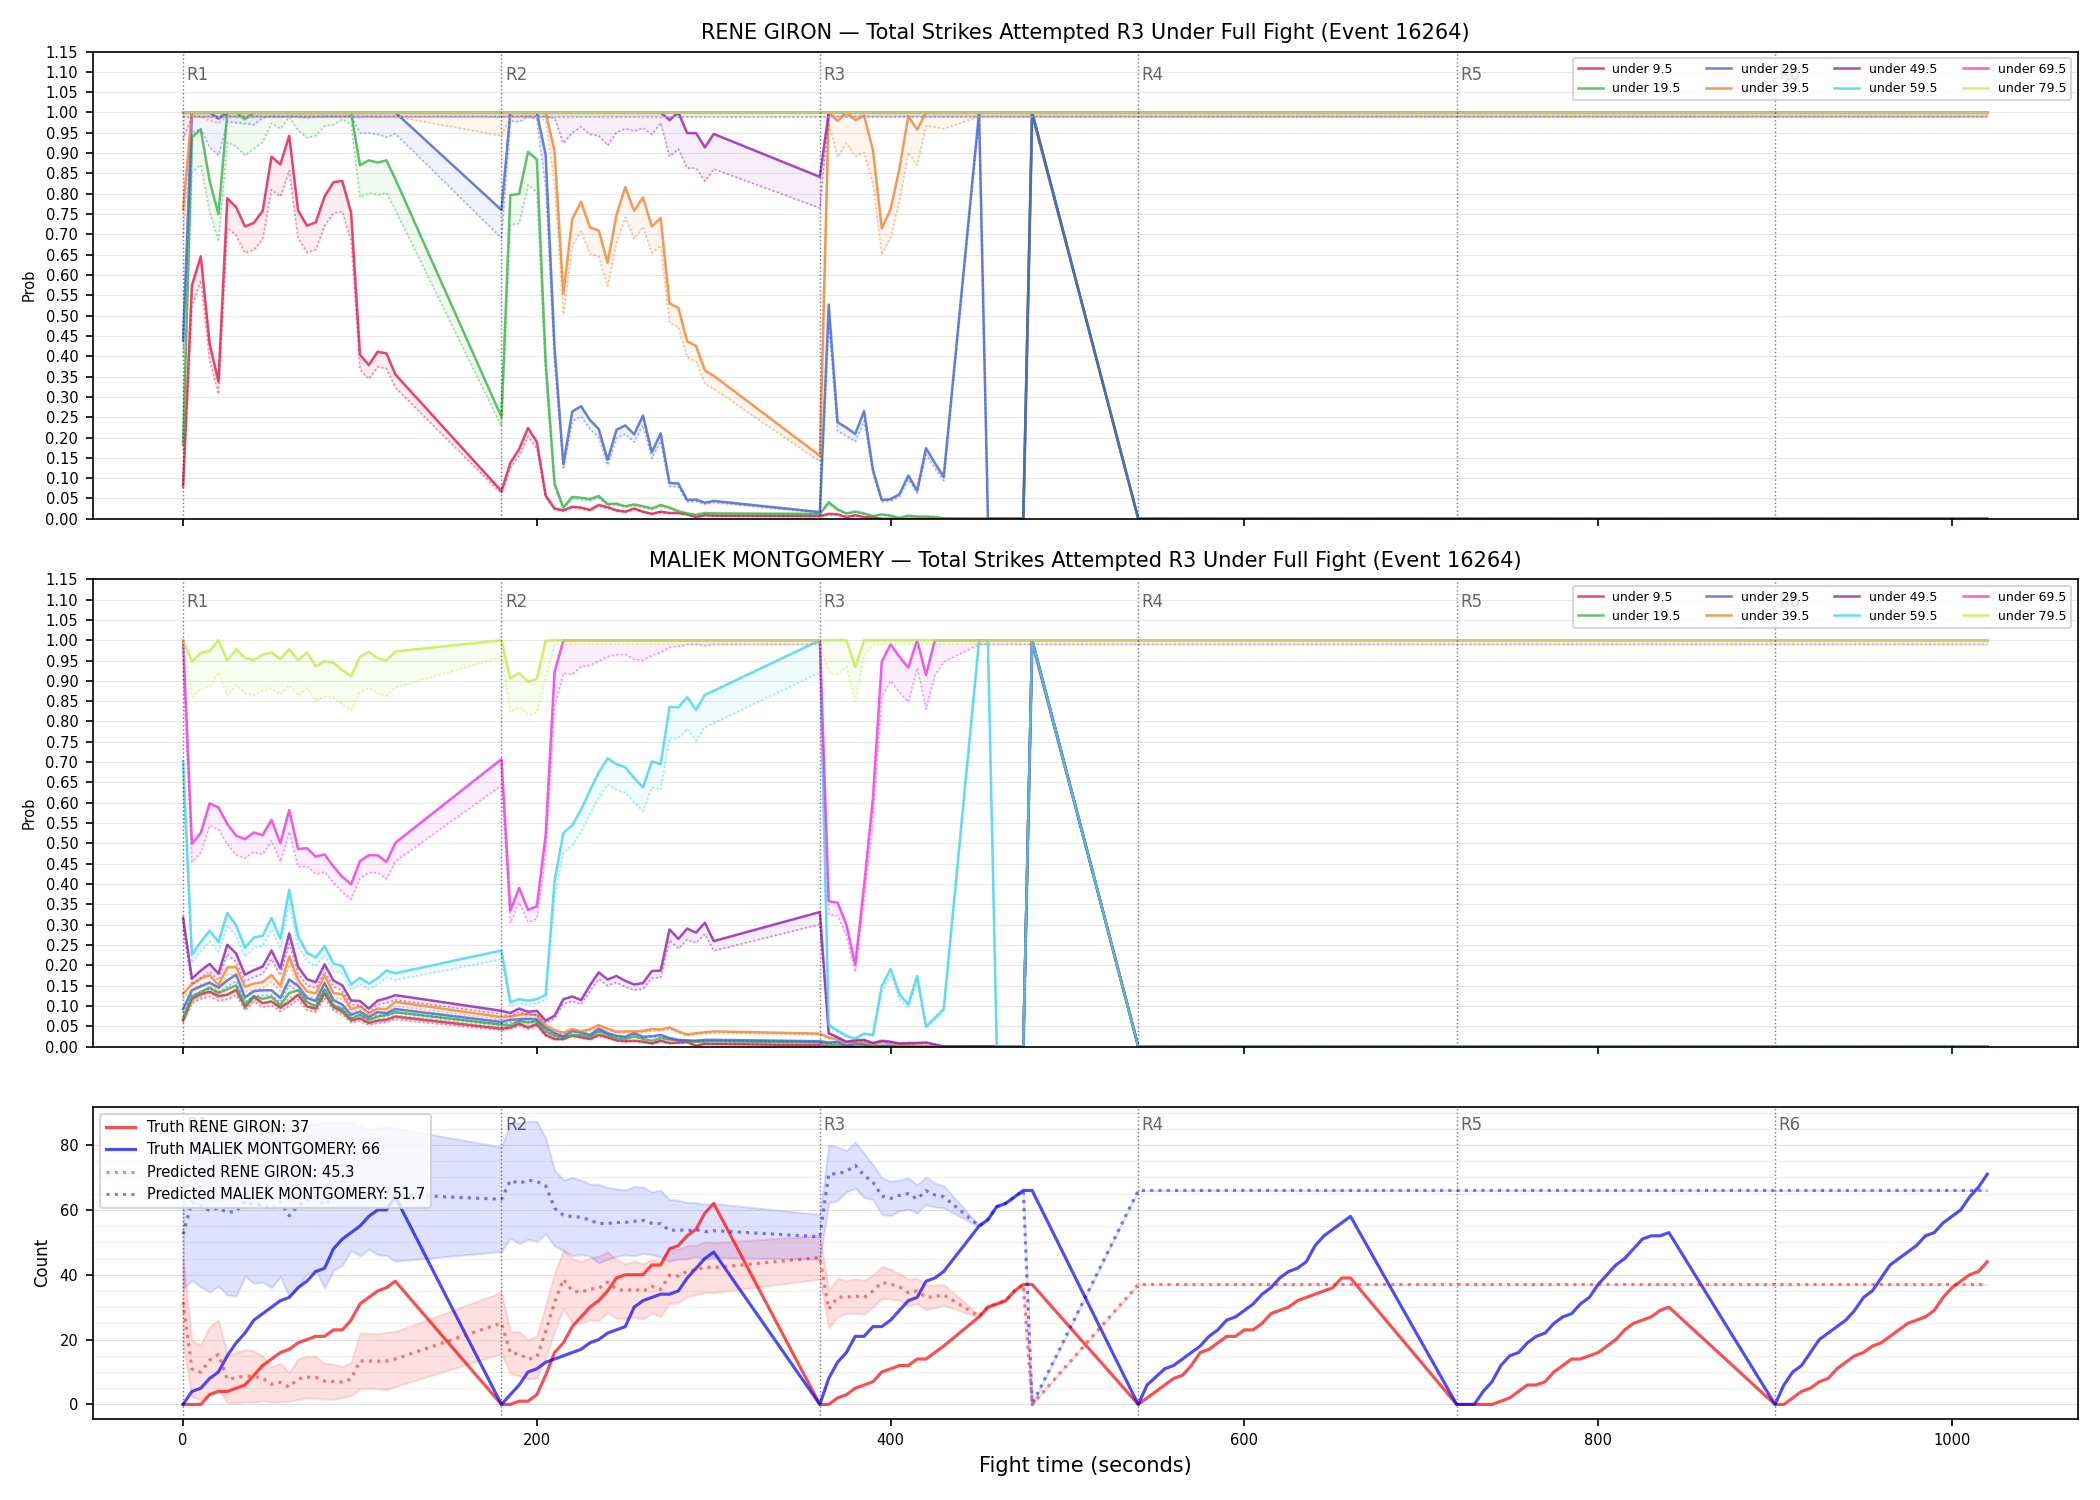
Task: Click R1 round marker on Rene Giron chart
Action: click(197, 74)
